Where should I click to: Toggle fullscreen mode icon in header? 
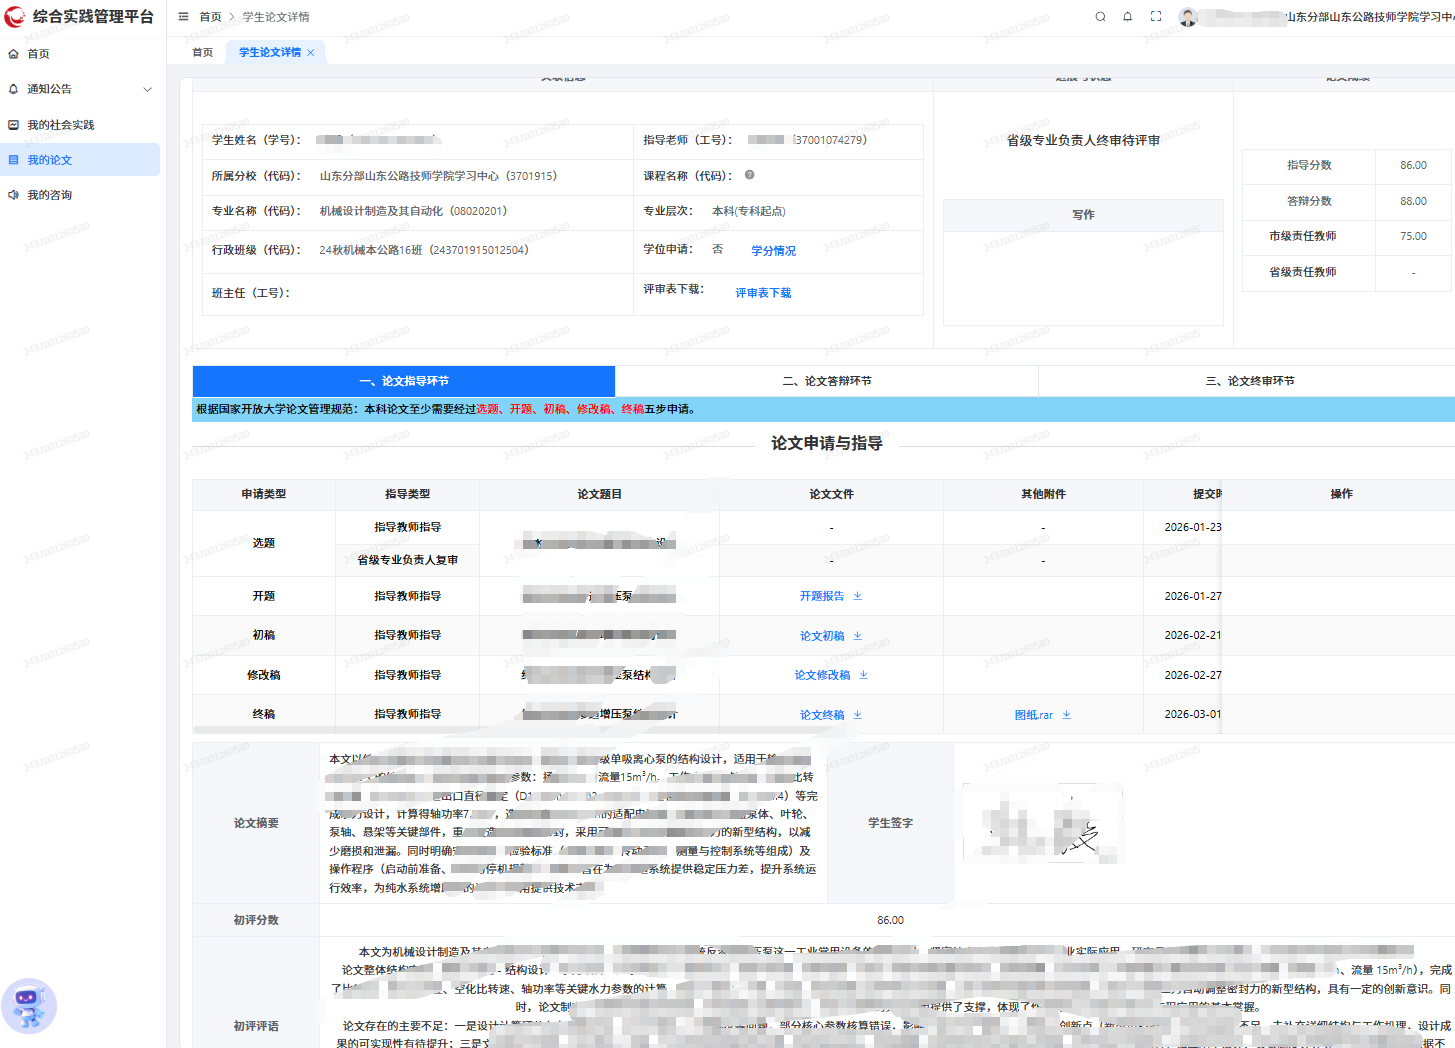coord(1156,17)
